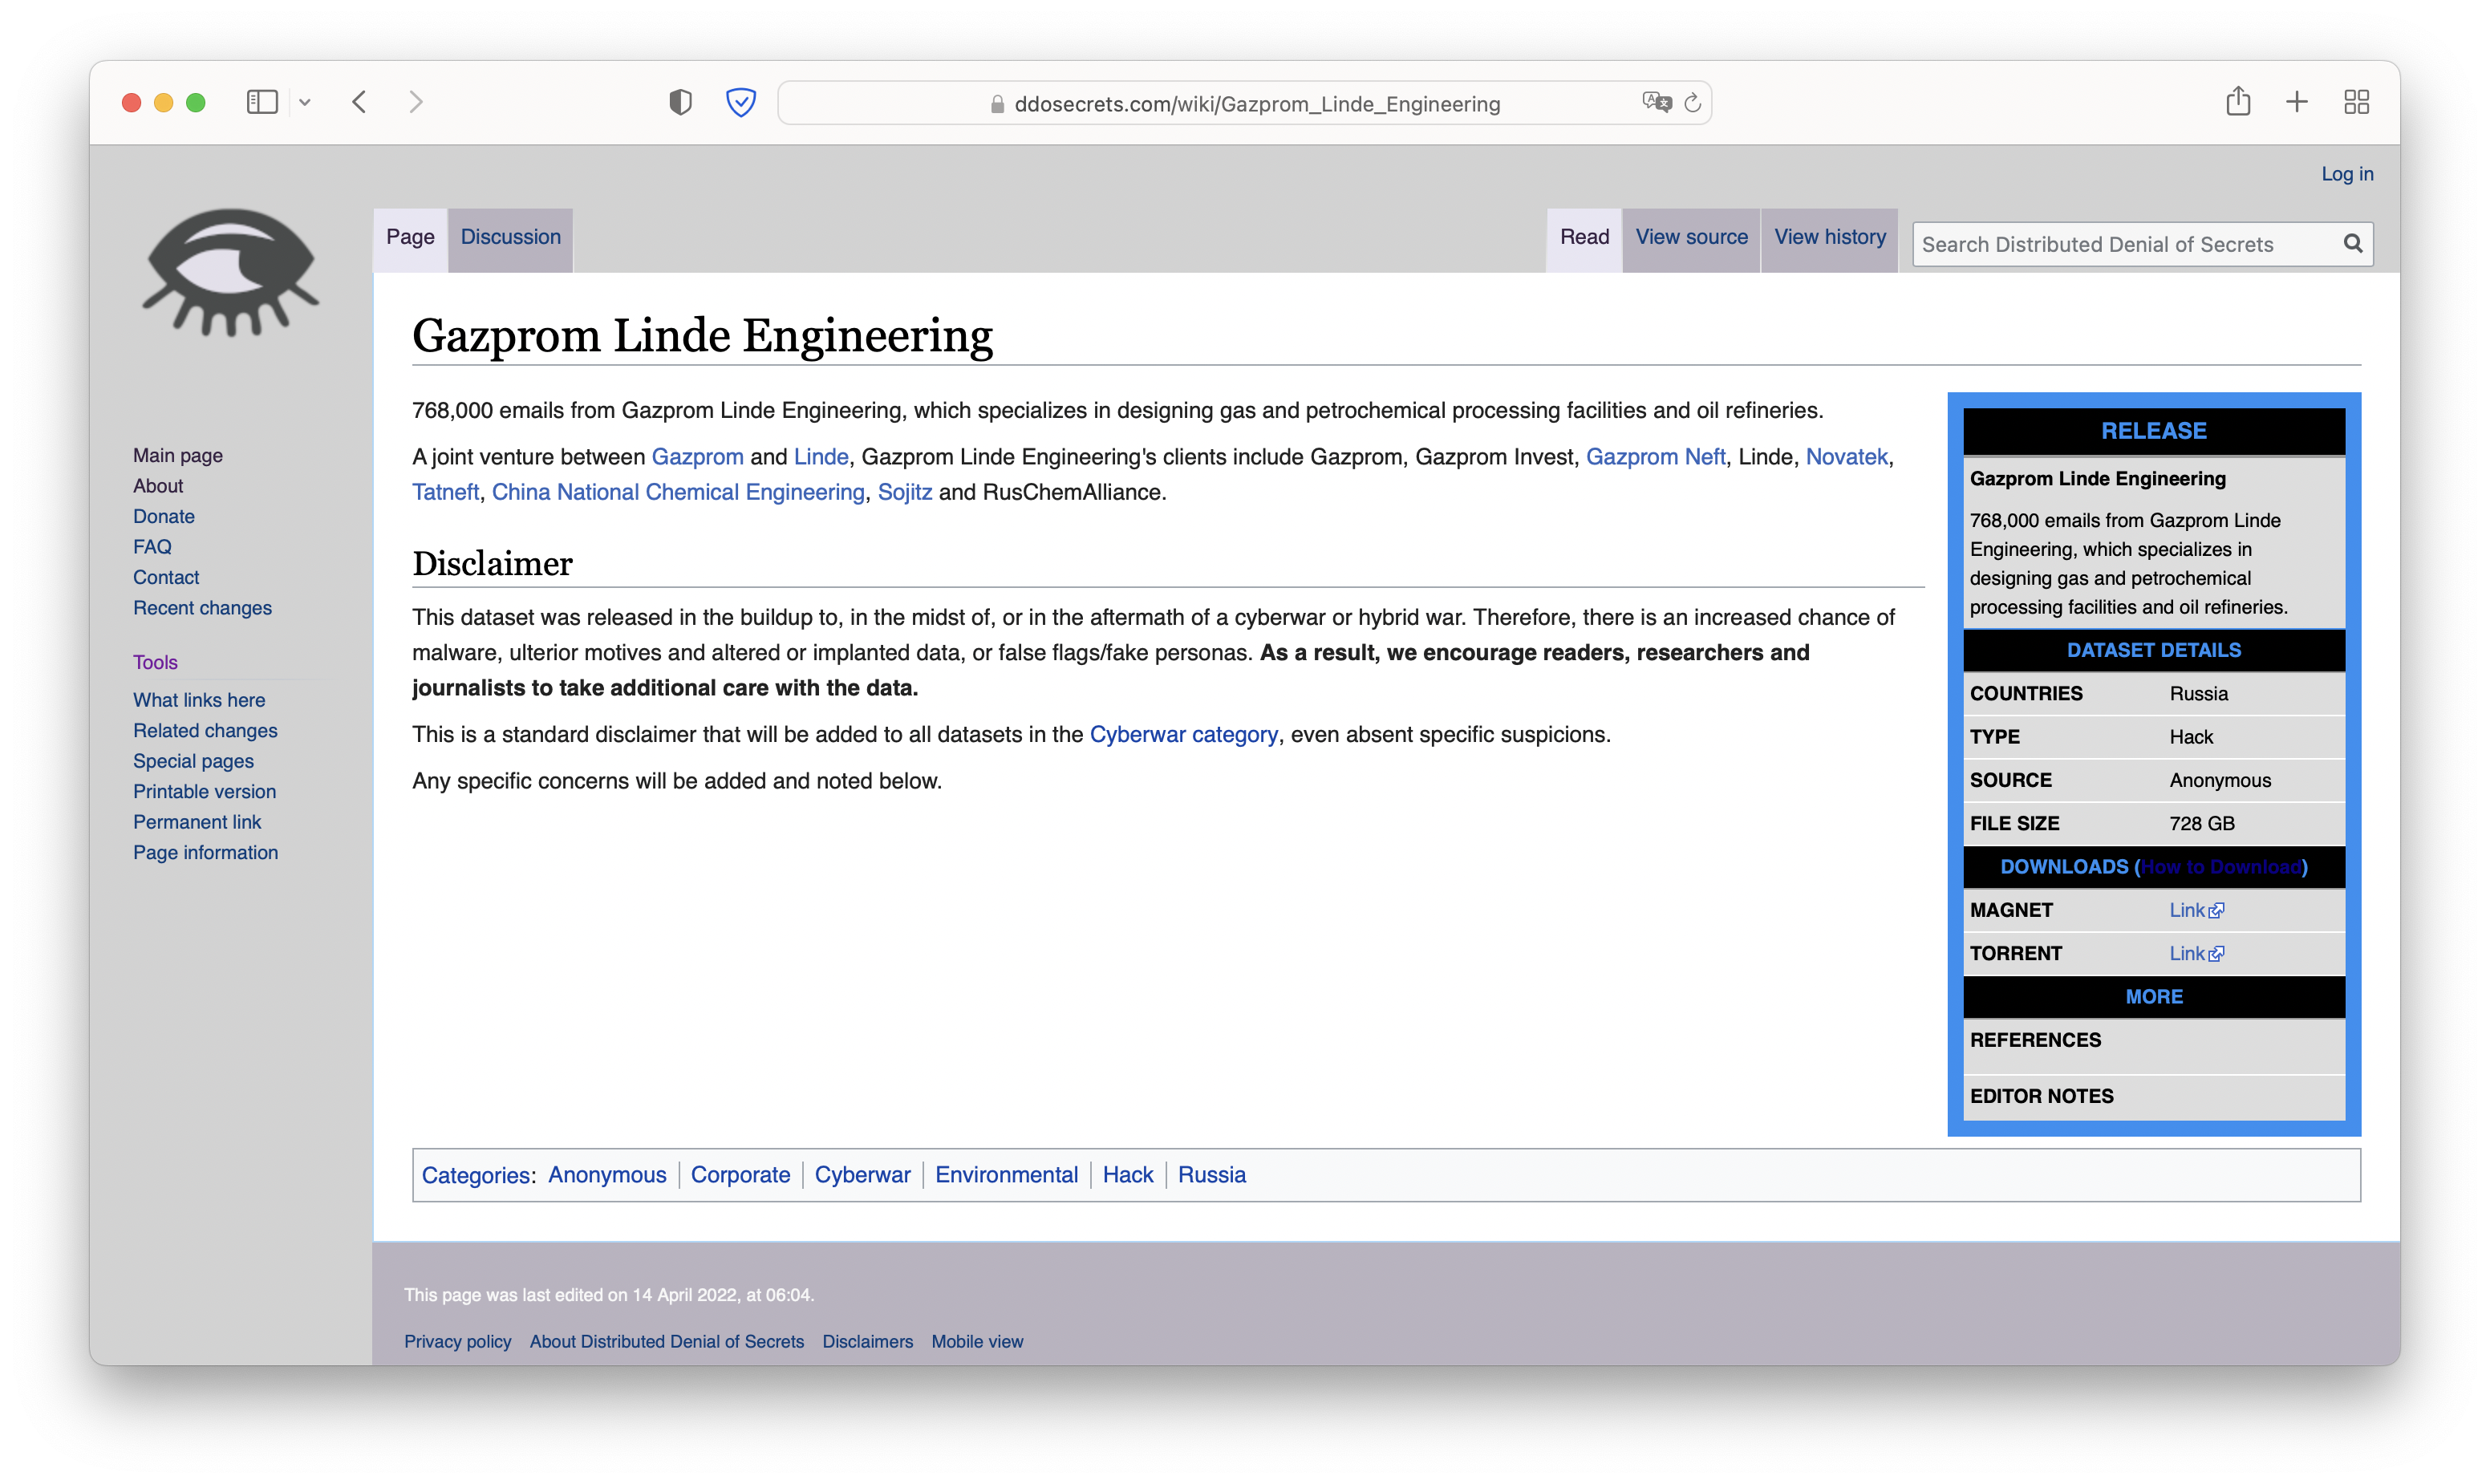Open the View history tab
Image resolution: width=2490 pixels, height=1484 pixels.
(x=1829, y=237)
